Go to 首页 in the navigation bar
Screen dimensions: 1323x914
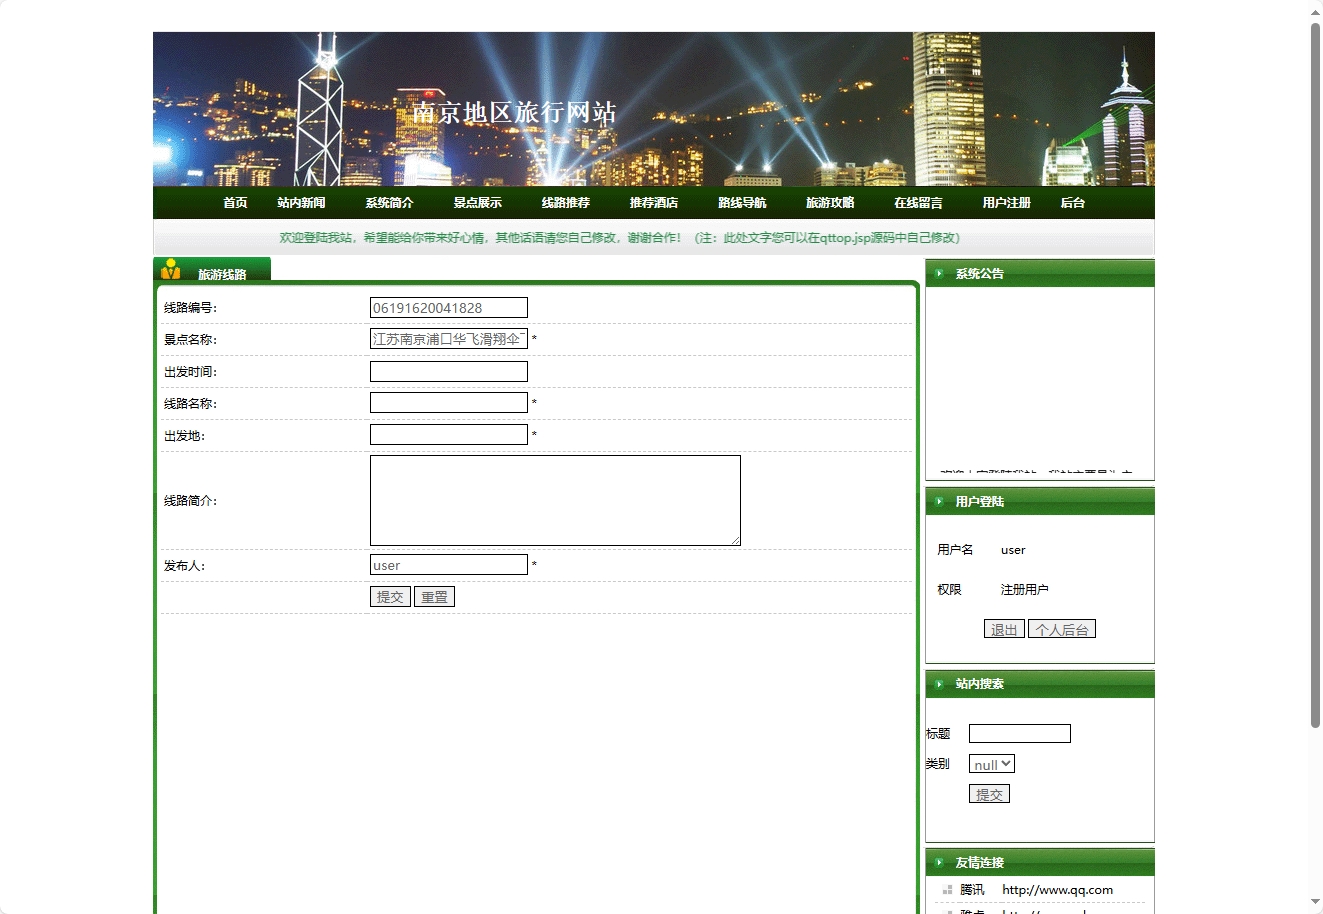click(235, 203)
